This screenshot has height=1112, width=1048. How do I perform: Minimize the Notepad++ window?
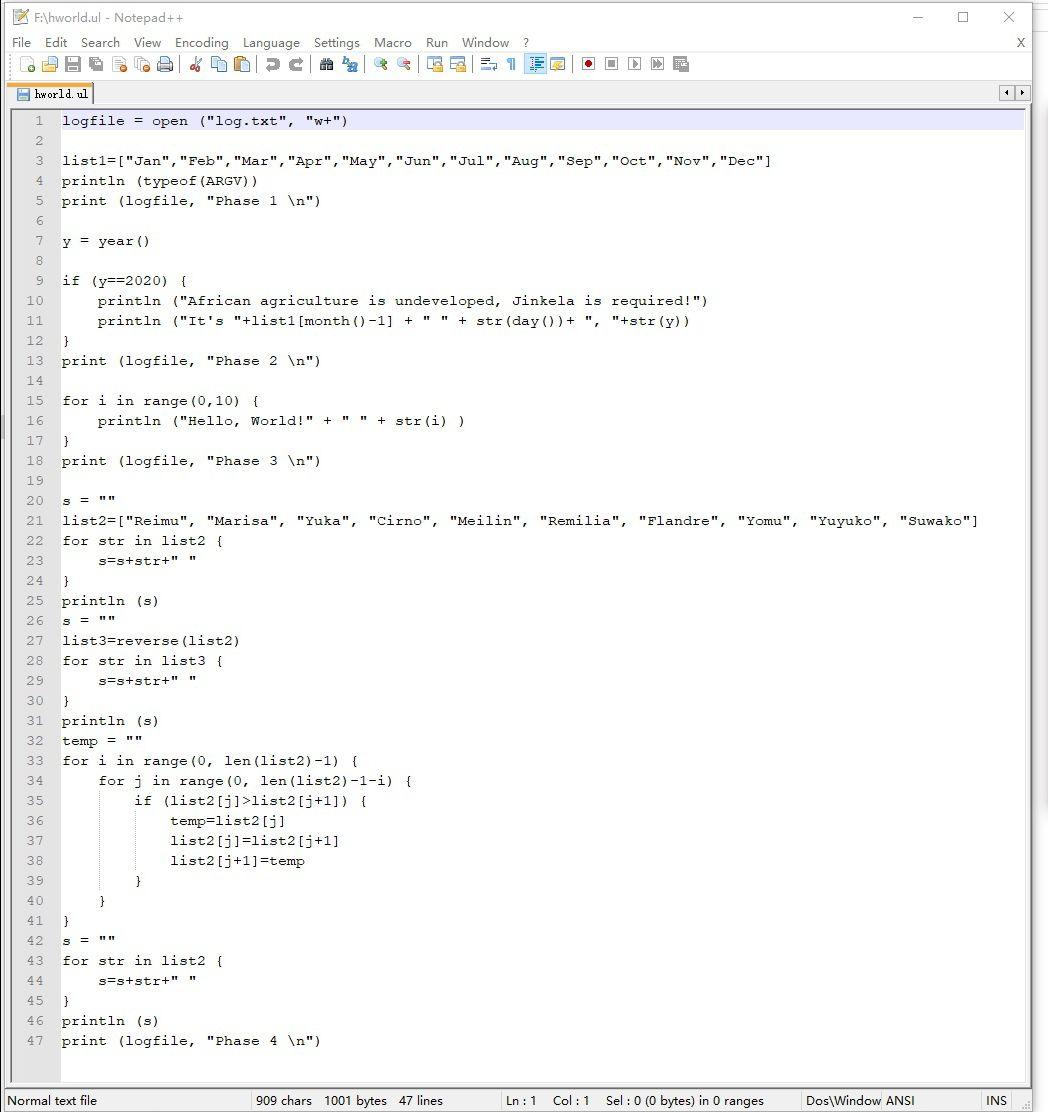[x=918, y=17]
